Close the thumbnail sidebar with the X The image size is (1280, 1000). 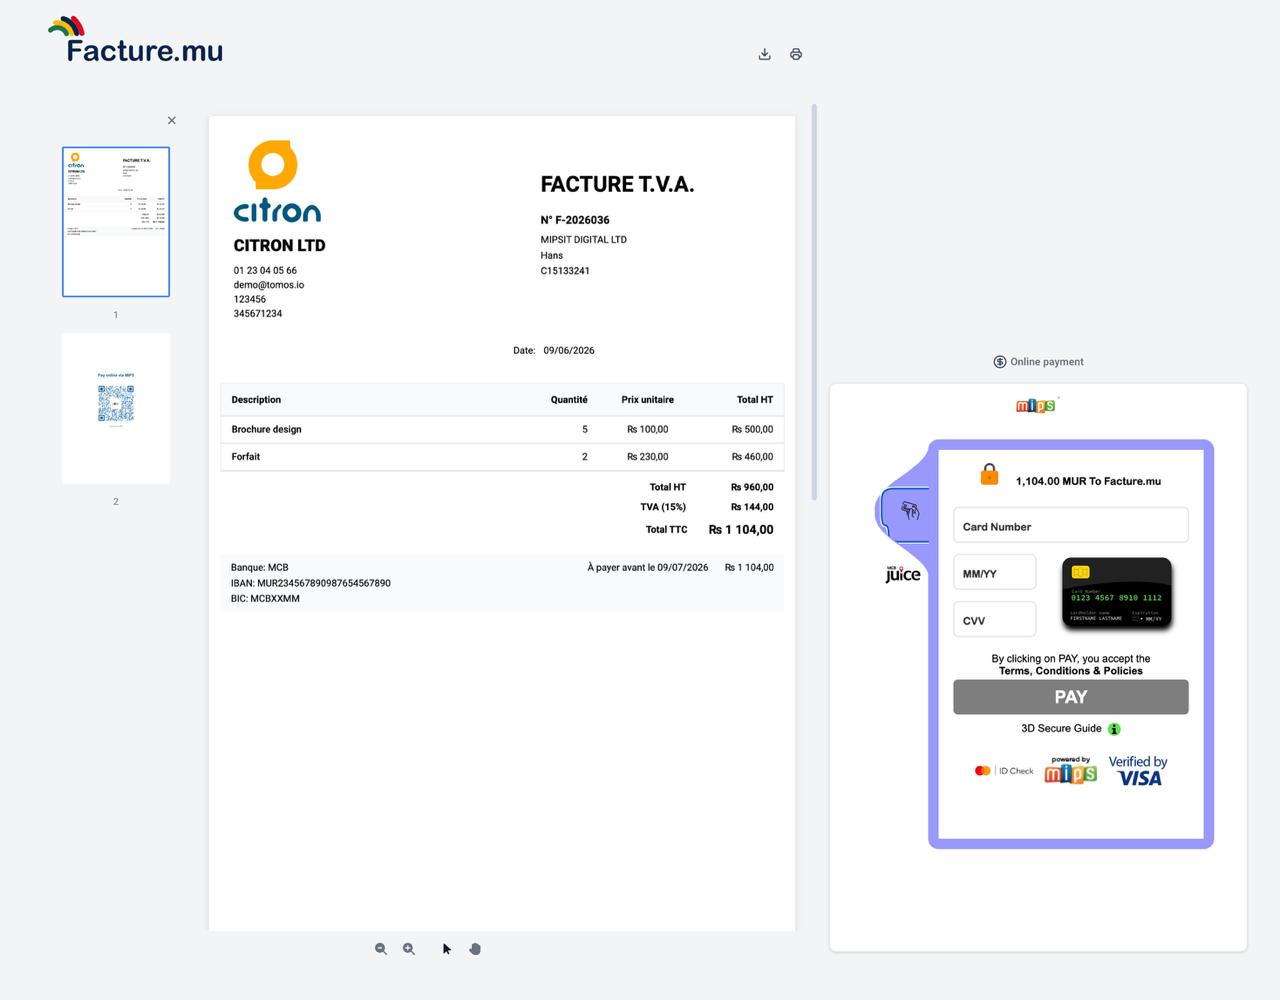point(172,120)
